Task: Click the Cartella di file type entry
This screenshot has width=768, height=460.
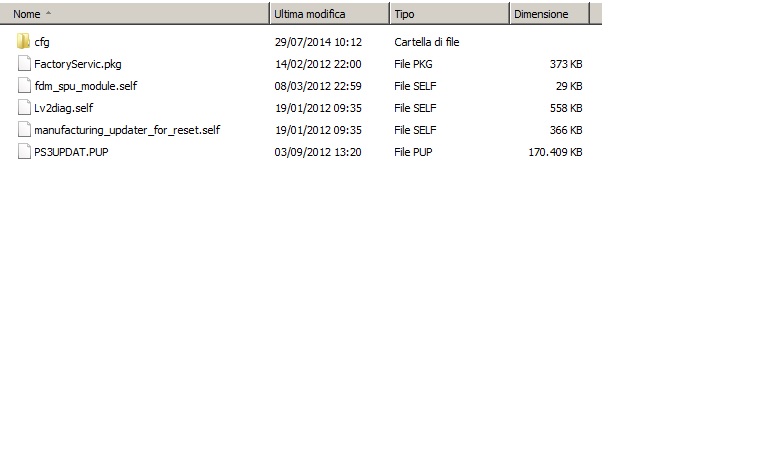Action: click(427, 42)
